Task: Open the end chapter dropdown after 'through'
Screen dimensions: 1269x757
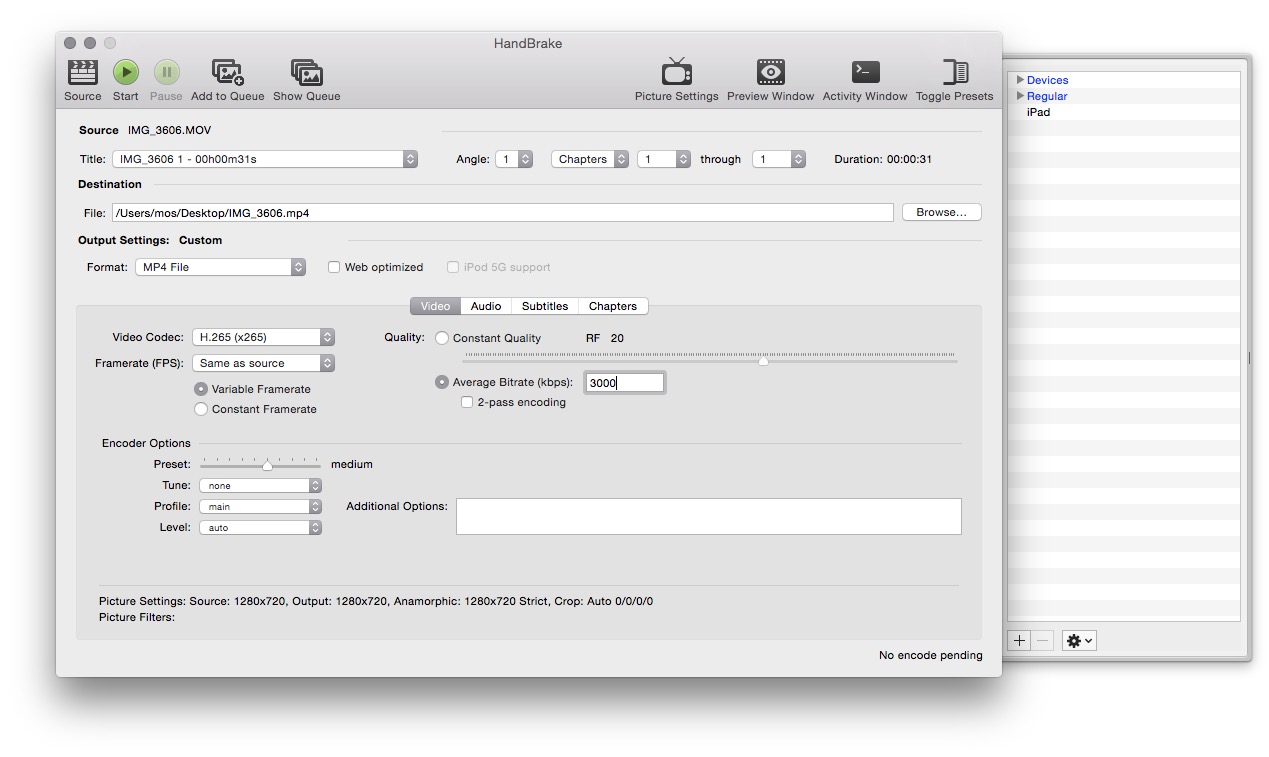Action: [779, 159]
